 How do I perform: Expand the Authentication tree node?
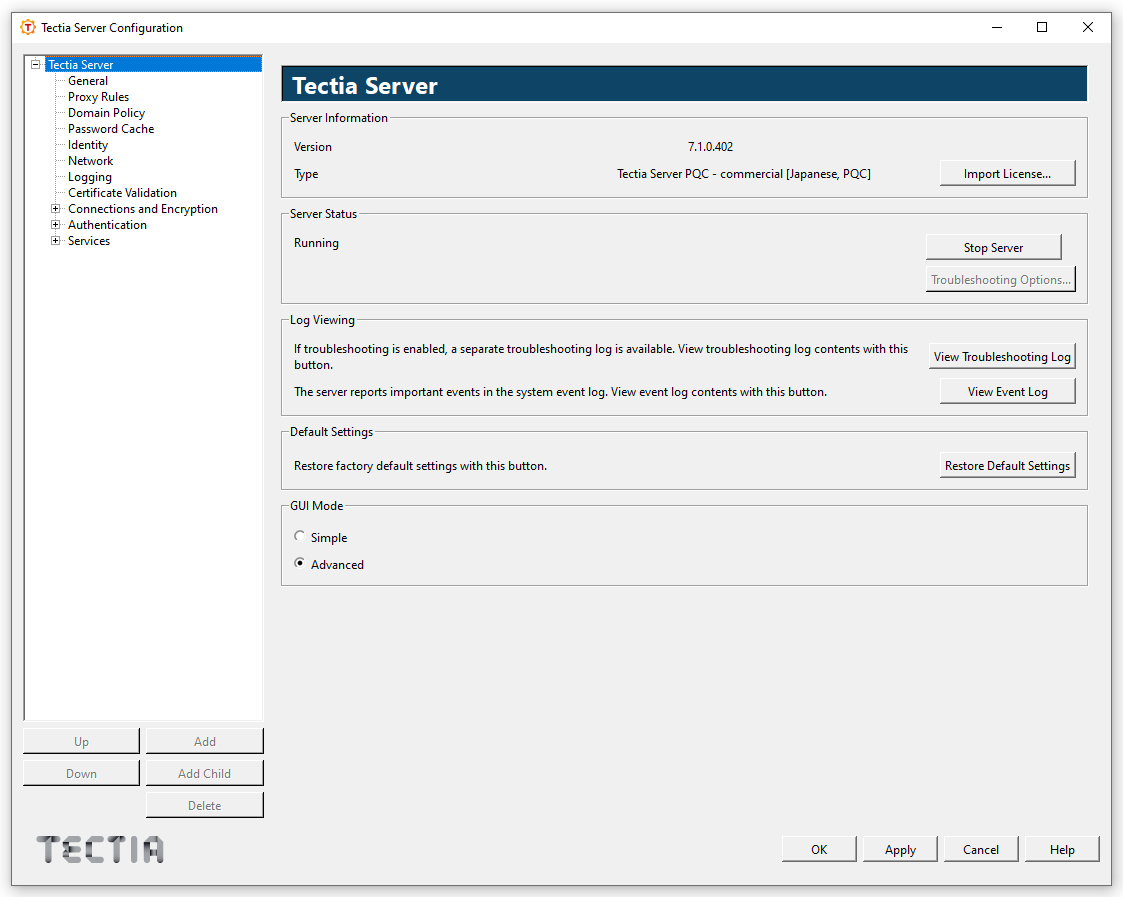point(55,224)
